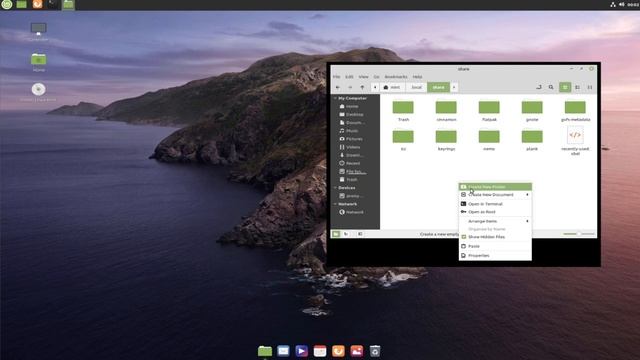Switch to icon view
The width and height of the screenshot is (640, 360).
click(565, 87)
